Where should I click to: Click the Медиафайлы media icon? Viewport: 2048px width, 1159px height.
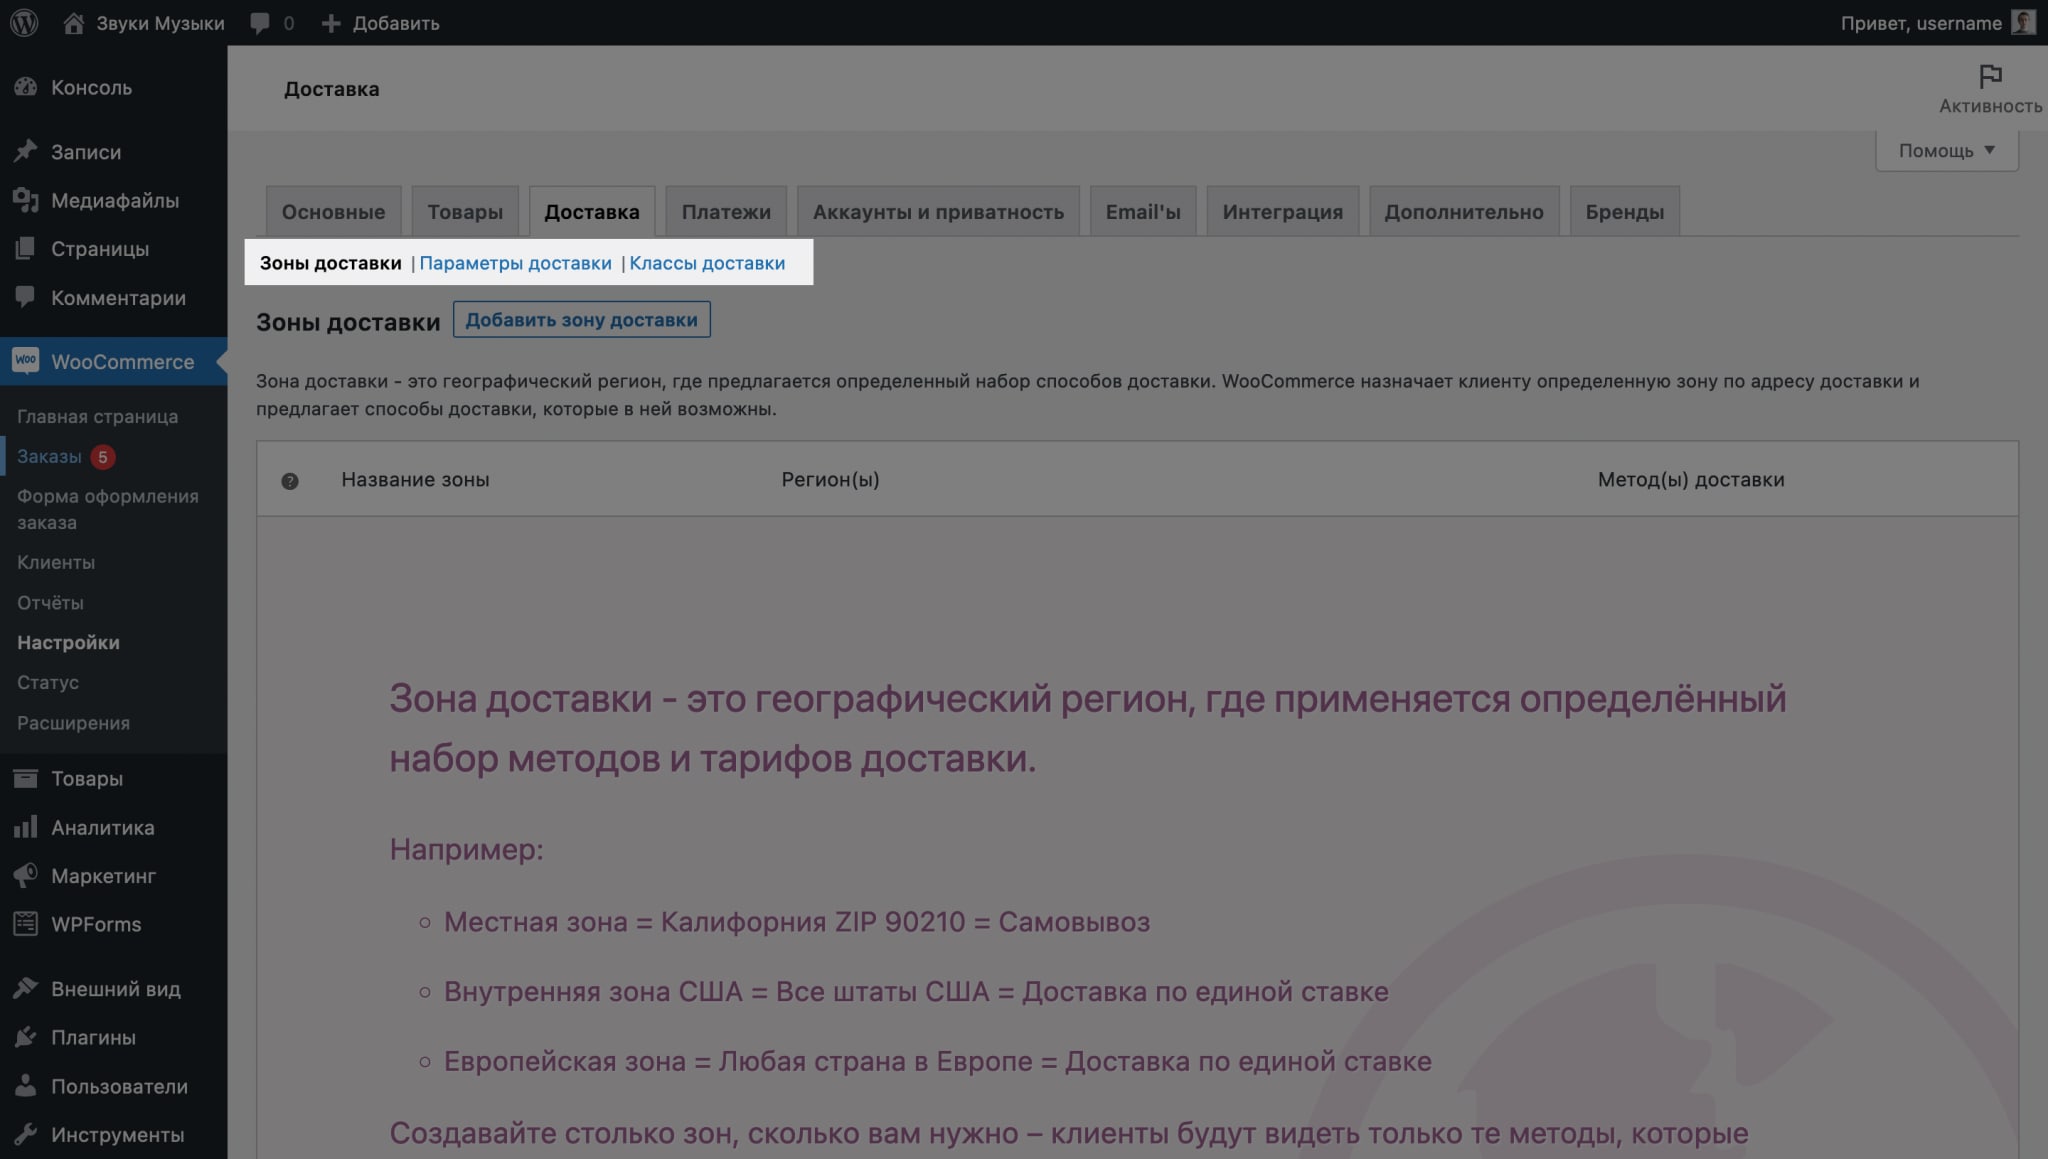(26, 200)
